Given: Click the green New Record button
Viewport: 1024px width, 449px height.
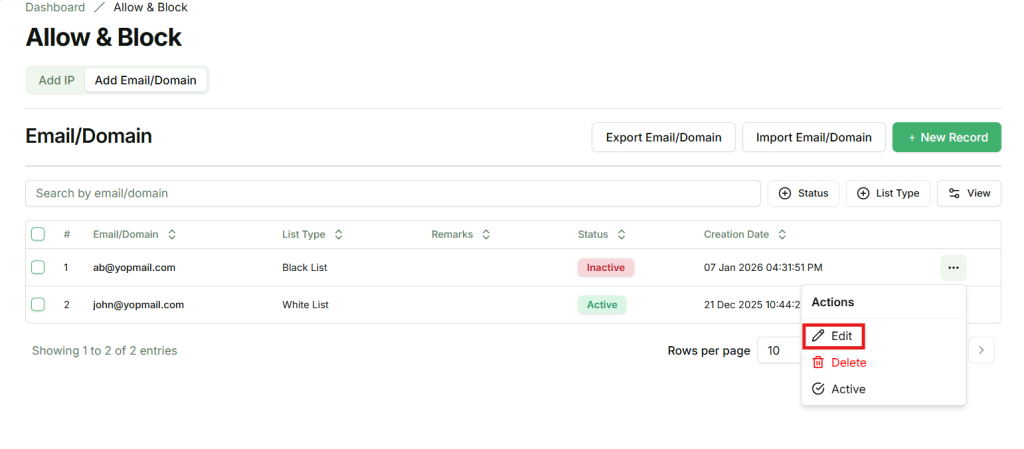Looking at the screenshot, I should coord(946,138).
